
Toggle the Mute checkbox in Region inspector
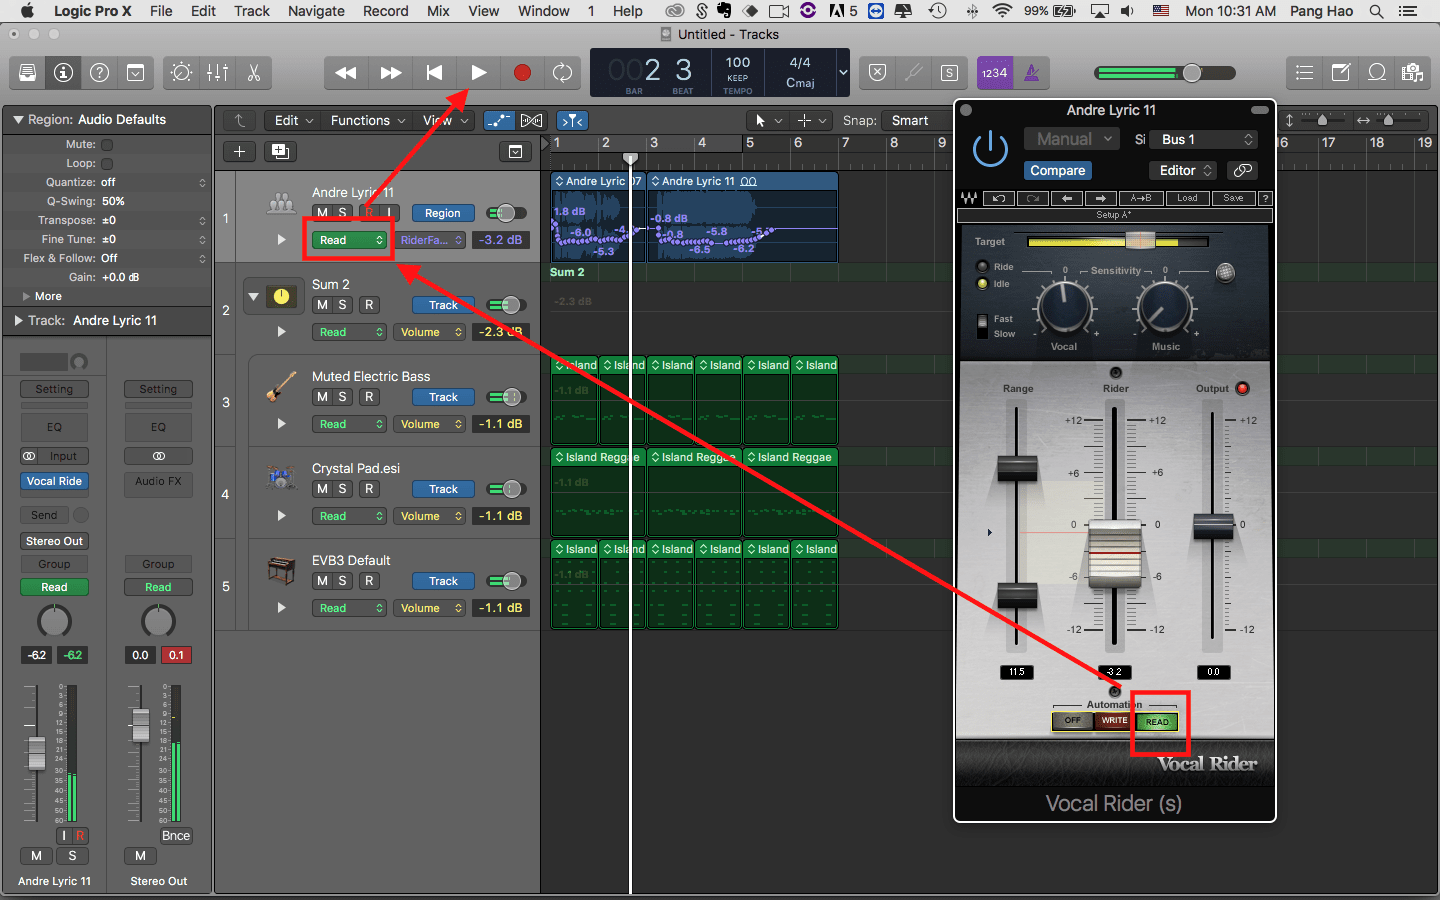(107, 145)
